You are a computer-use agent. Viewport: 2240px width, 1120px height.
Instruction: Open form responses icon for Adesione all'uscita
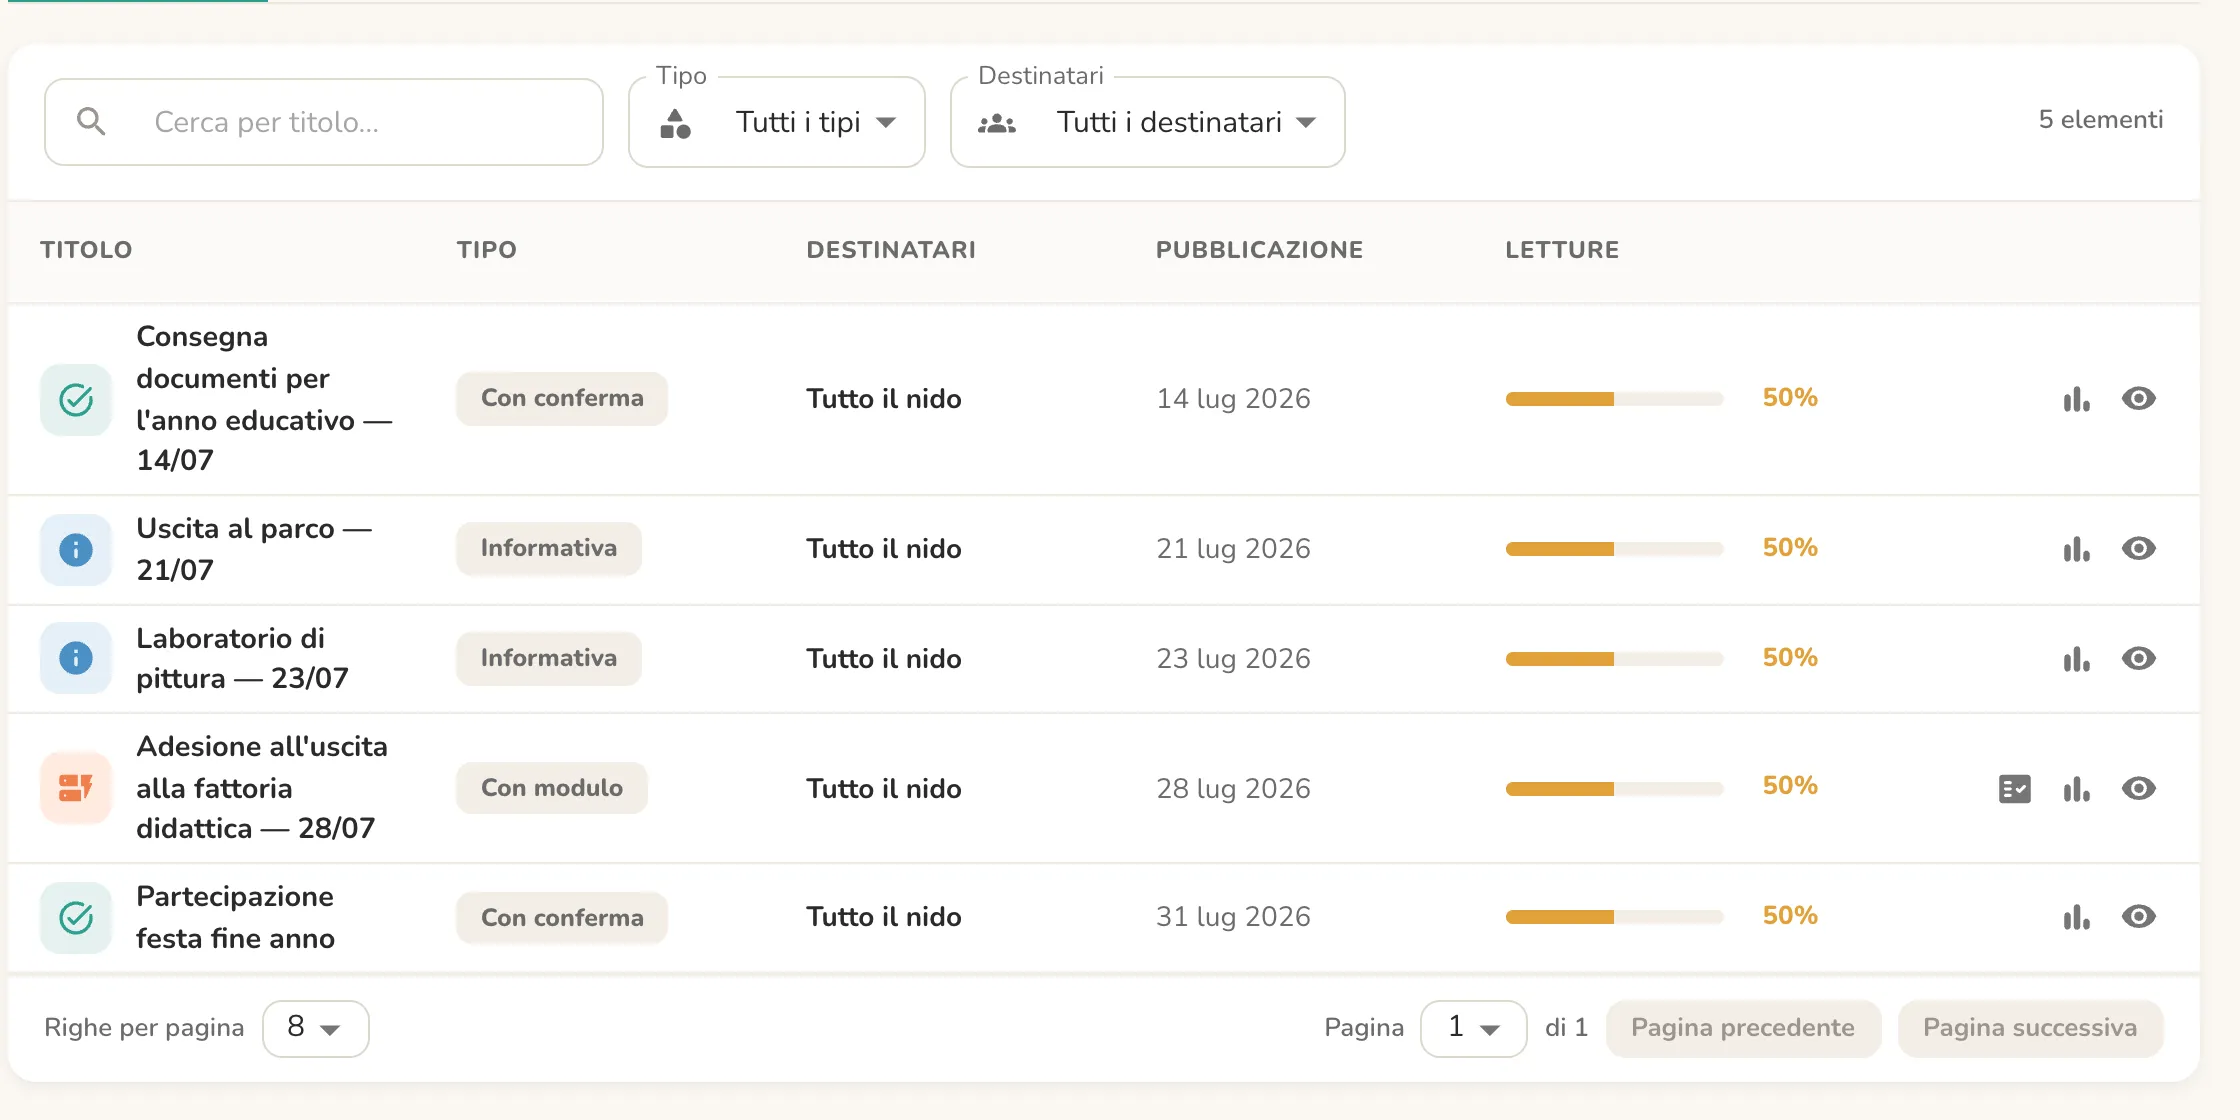click(2014, 789)
